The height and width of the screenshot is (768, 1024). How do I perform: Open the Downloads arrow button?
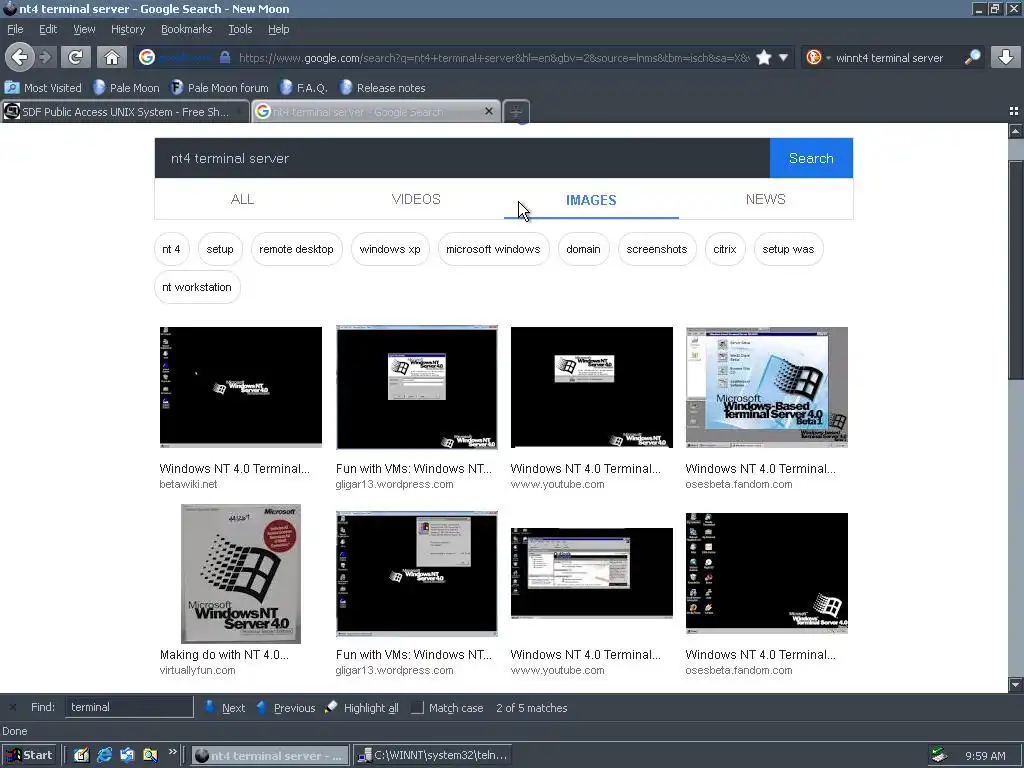pos(1005,57)
